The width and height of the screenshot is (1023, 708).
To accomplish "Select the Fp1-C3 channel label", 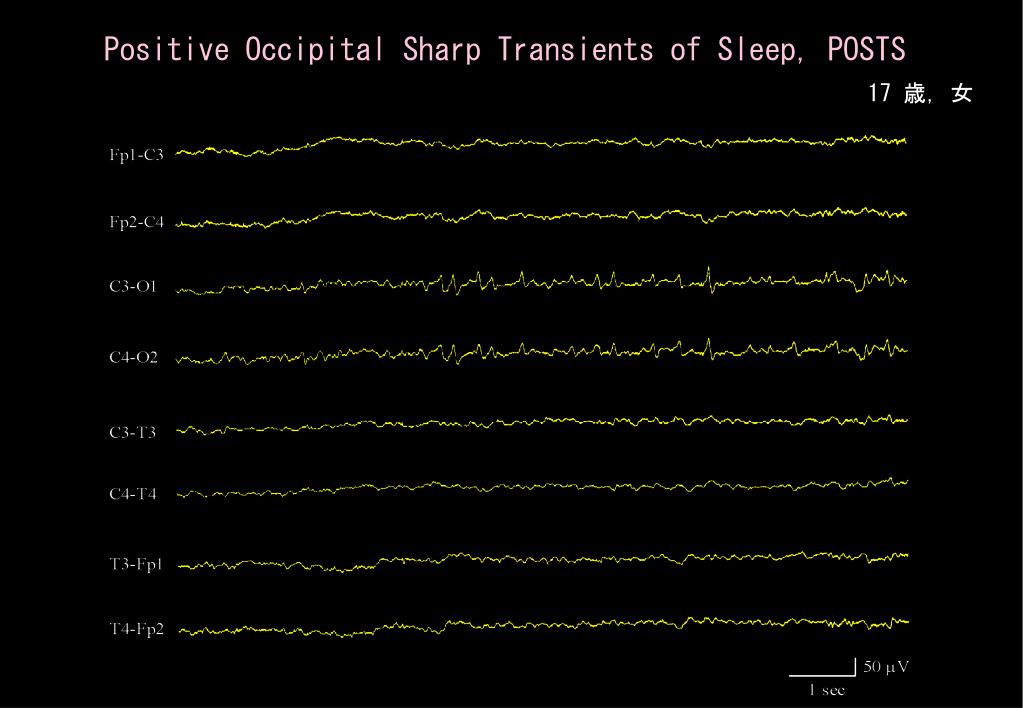I will pos(136,155).
